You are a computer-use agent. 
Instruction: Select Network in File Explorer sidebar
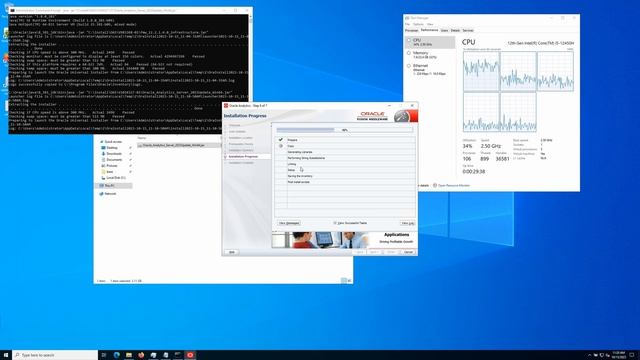tap(110, 193)
